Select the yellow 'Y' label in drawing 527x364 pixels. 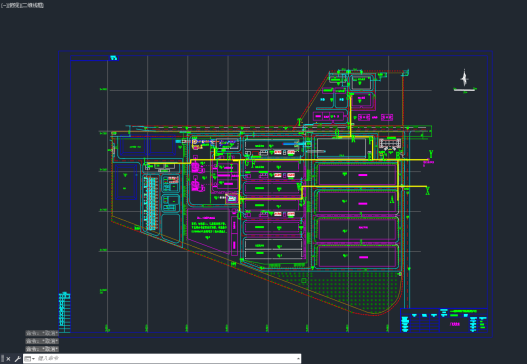(431, 154)
